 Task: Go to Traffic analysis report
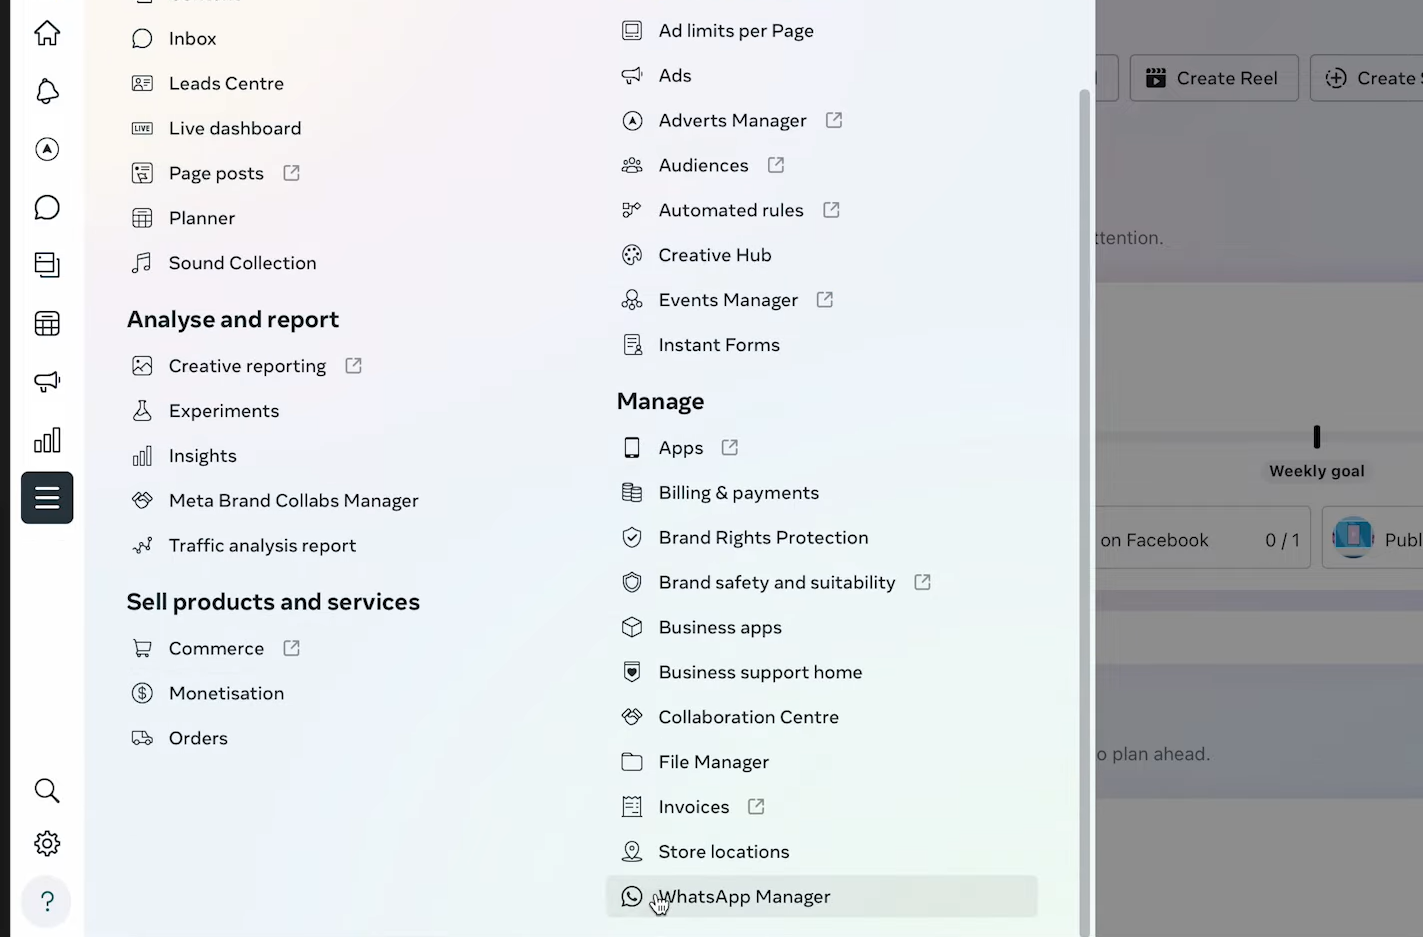tap(262, 546)
